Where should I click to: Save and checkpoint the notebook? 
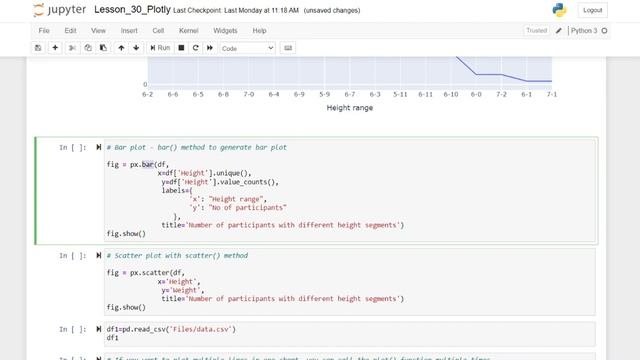(x=38, y=48)
